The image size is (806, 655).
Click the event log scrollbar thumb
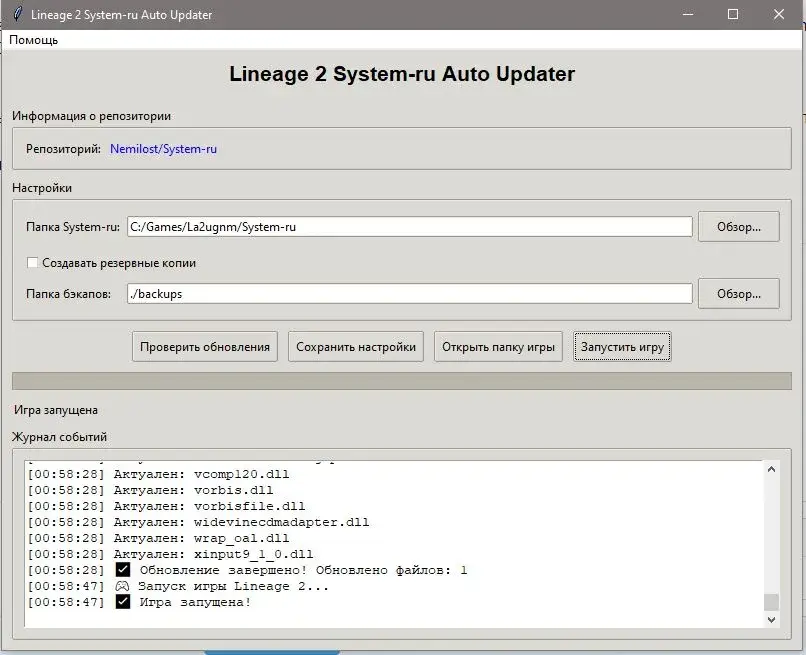coord(771,602)
